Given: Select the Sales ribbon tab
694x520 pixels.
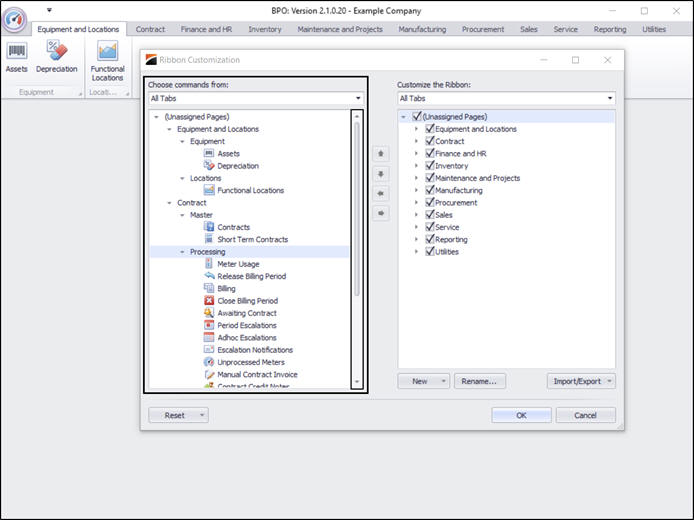Looking at the screenshot, I should pos(528,29).
